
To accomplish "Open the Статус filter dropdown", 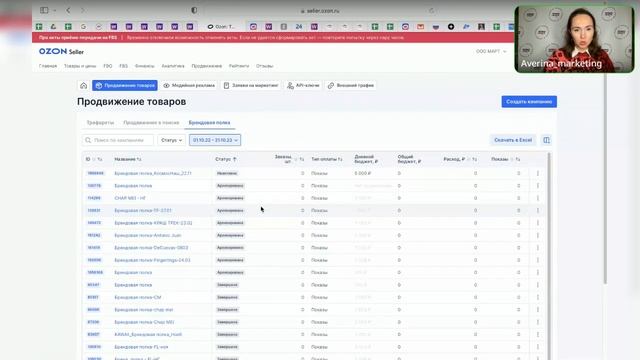I will point(171,140).
